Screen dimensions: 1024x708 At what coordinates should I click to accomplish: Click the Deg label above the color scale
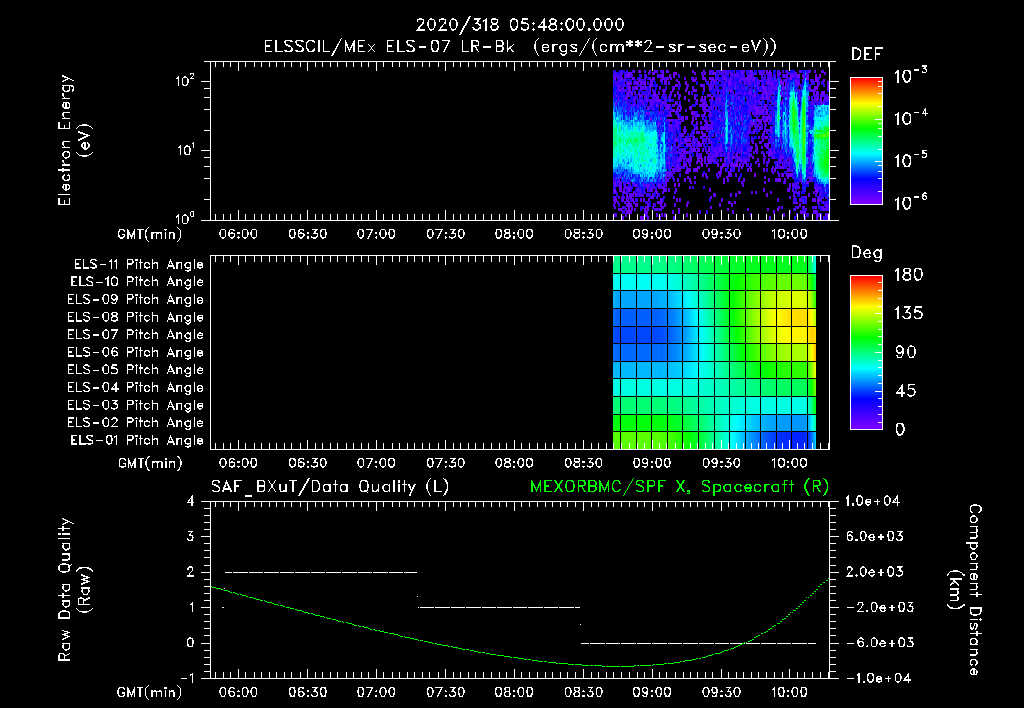[867, 253]
